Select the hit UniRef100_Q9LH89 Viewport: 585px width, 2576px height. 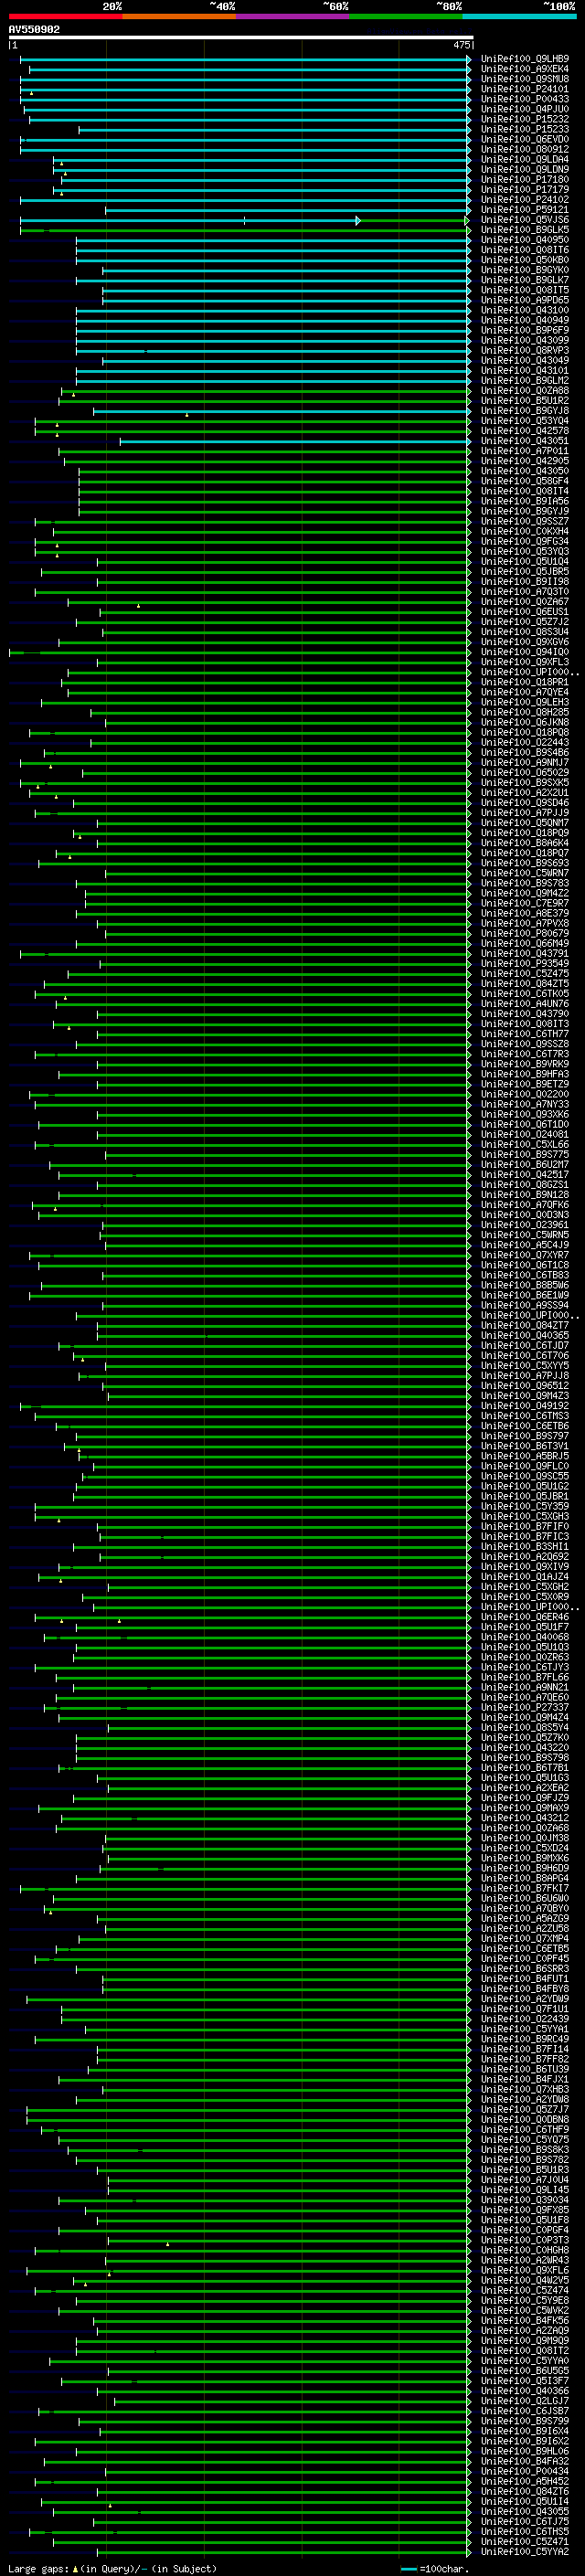click(524, 59)
